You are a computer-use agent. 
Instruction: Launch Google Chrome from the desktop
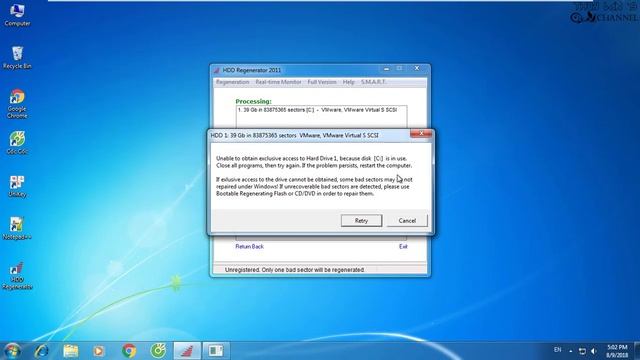coord(17,104)
